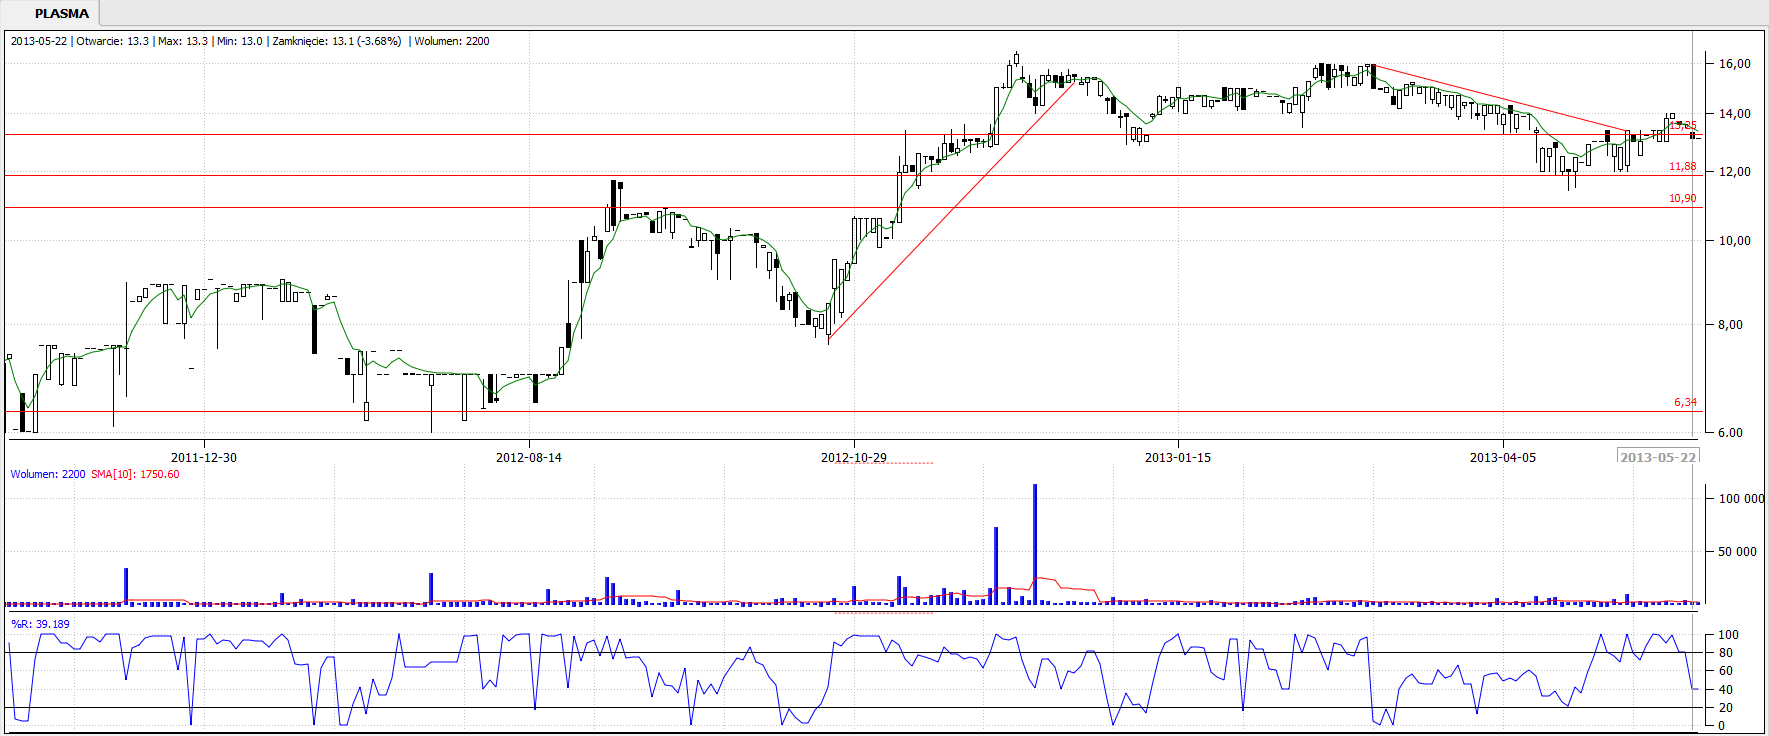Click the 6,34 horizontal level label
Viewport: 1769px width, 736px height.
1685,402
